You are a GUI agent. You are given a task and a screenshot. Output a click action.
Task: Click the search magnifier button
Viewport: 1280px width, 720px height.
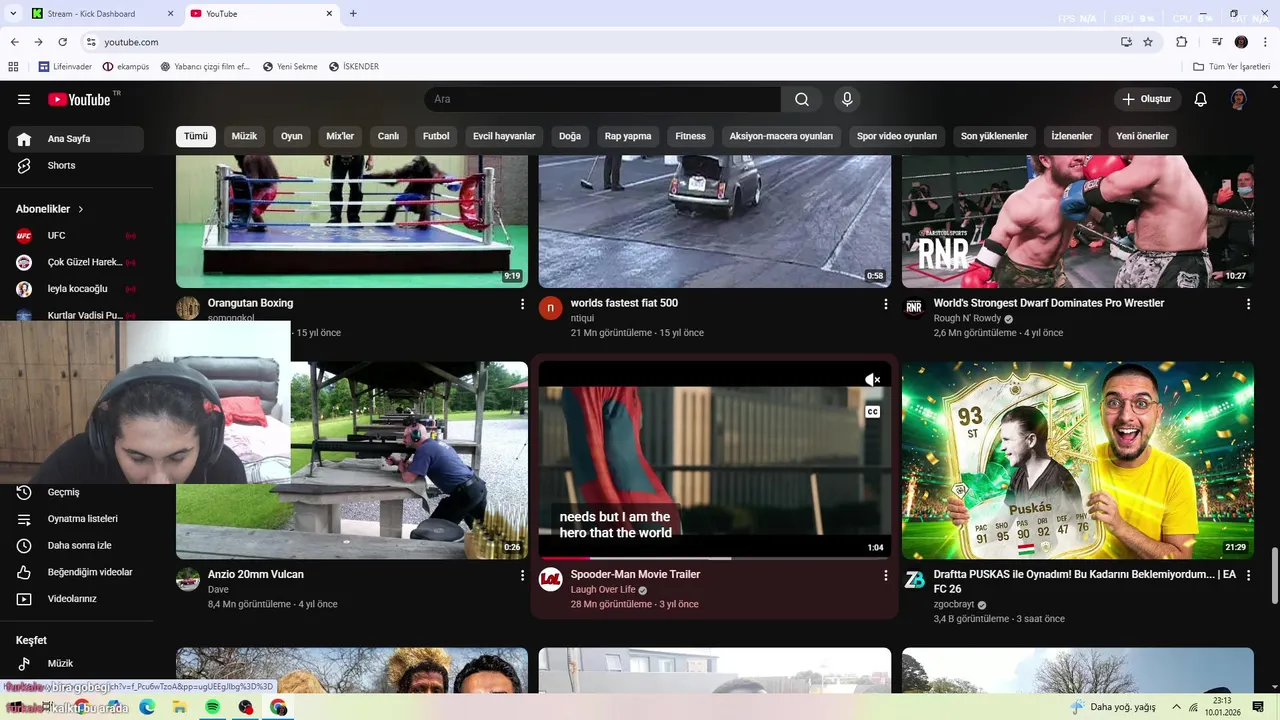(802, 99)
